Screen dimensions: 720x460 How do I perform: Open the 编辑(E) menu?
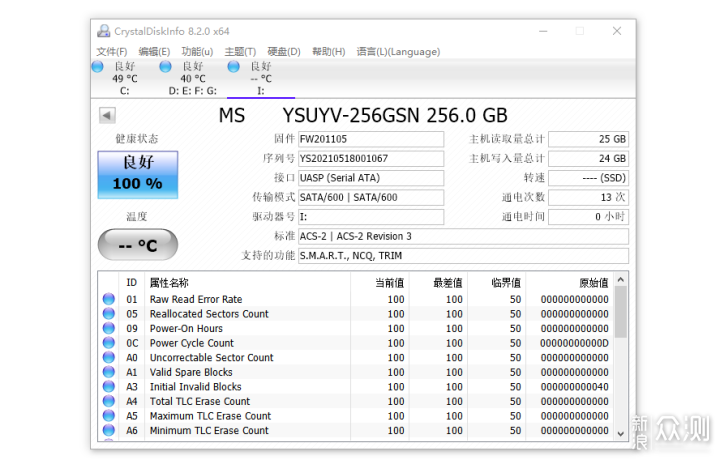tap(154, 51)
